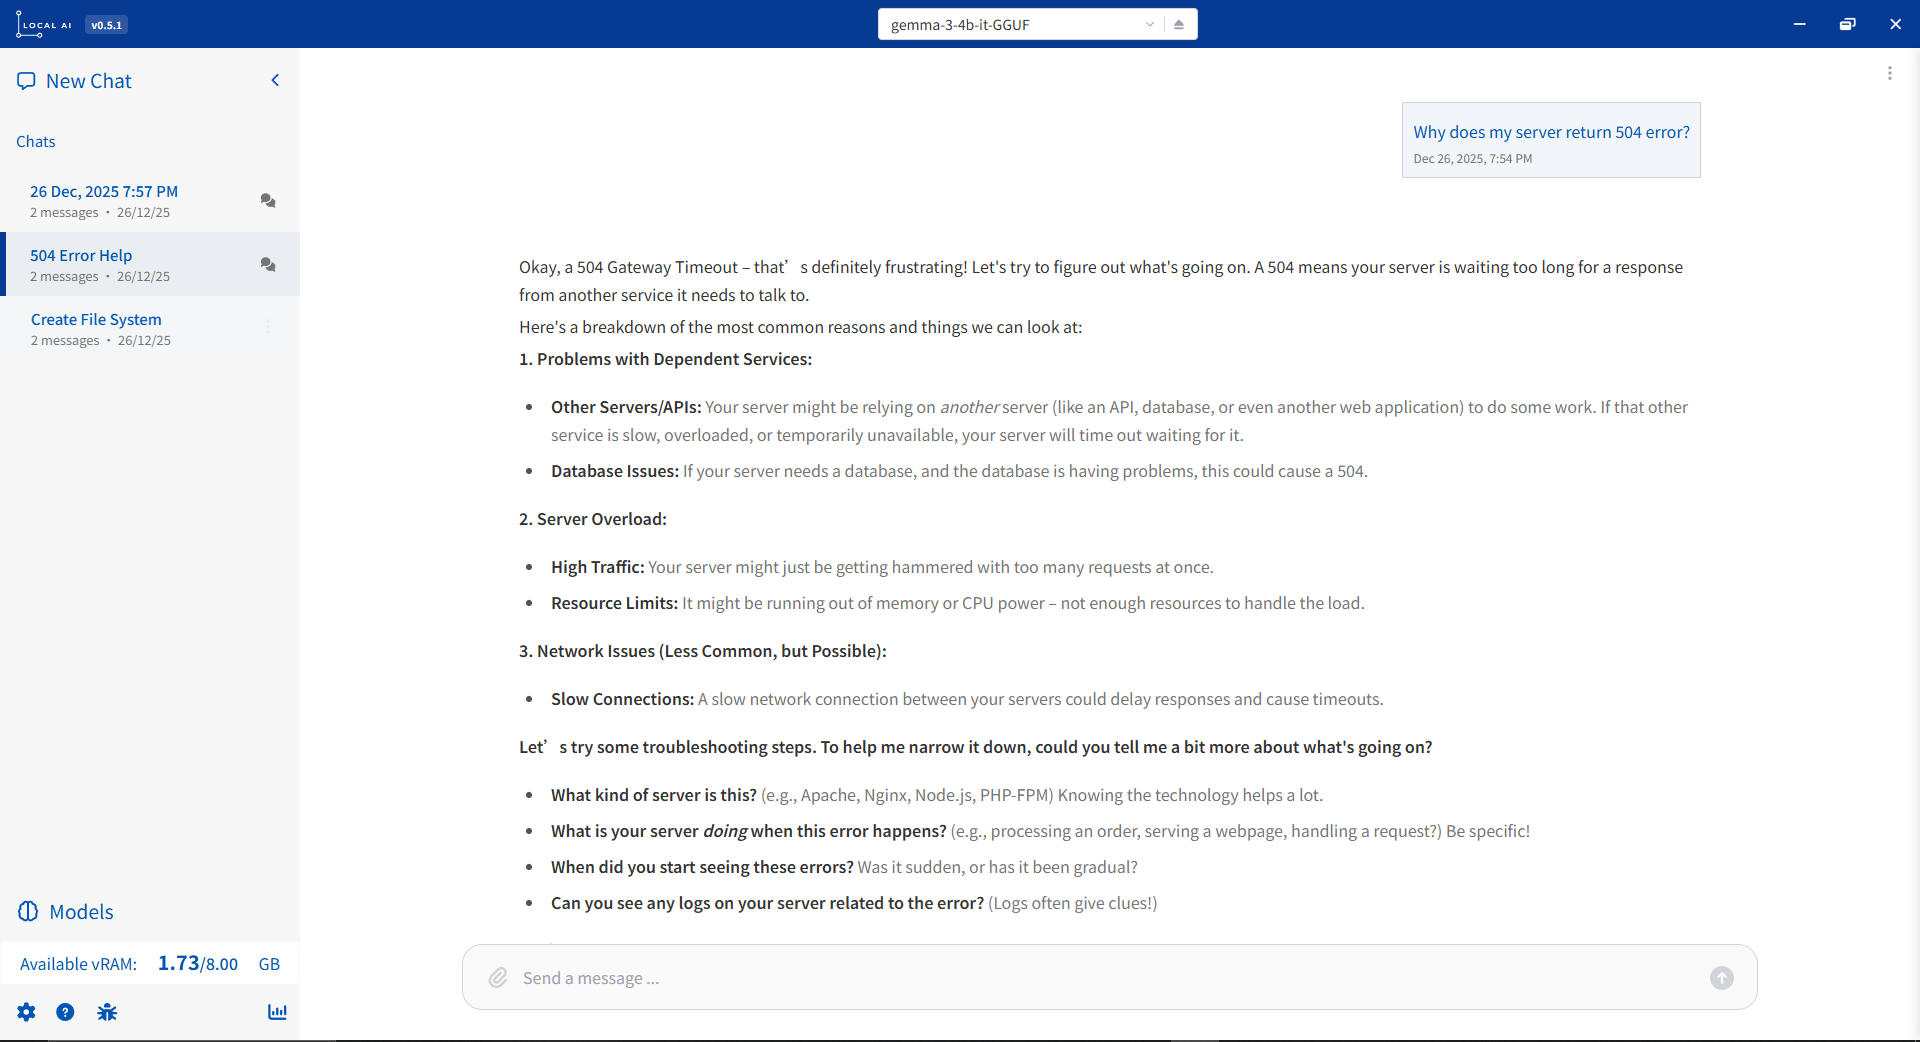Collapse the sidebar with the chevron arrow
Viewport: 1920px width, 1042px height.
pyautogui.click(x=275, y=80)
